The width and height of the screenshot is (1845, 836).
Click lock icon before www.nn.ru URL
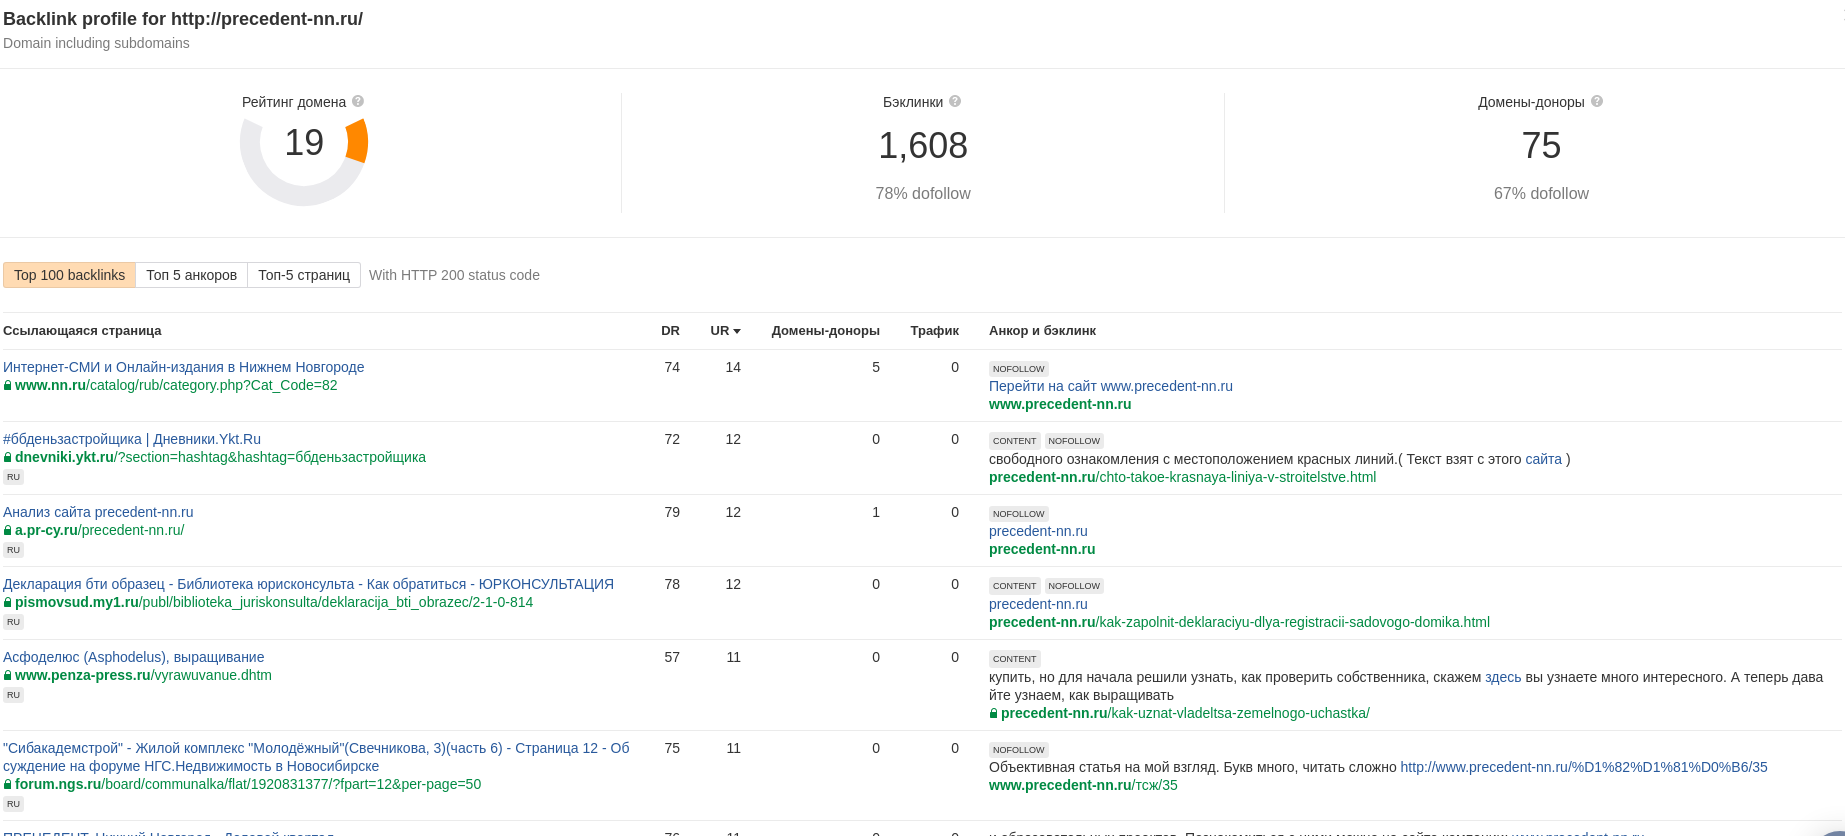pos(8,386)
